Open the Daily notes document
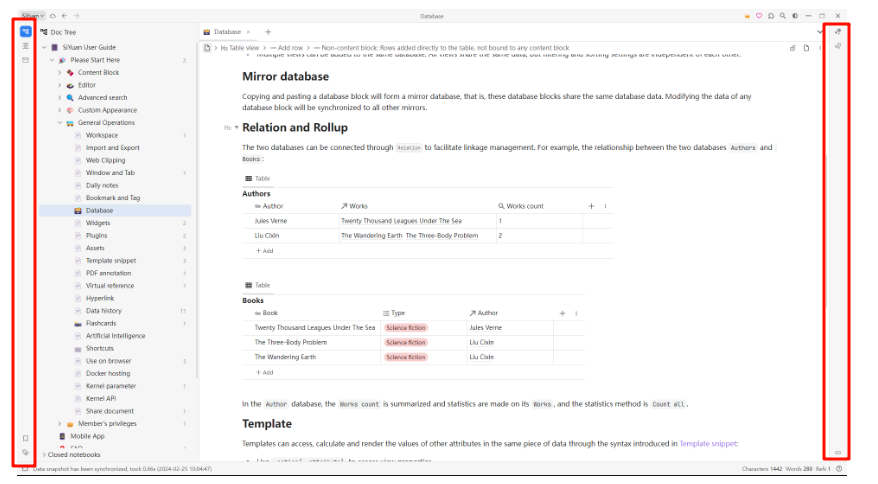 click(x=102, y=185)
